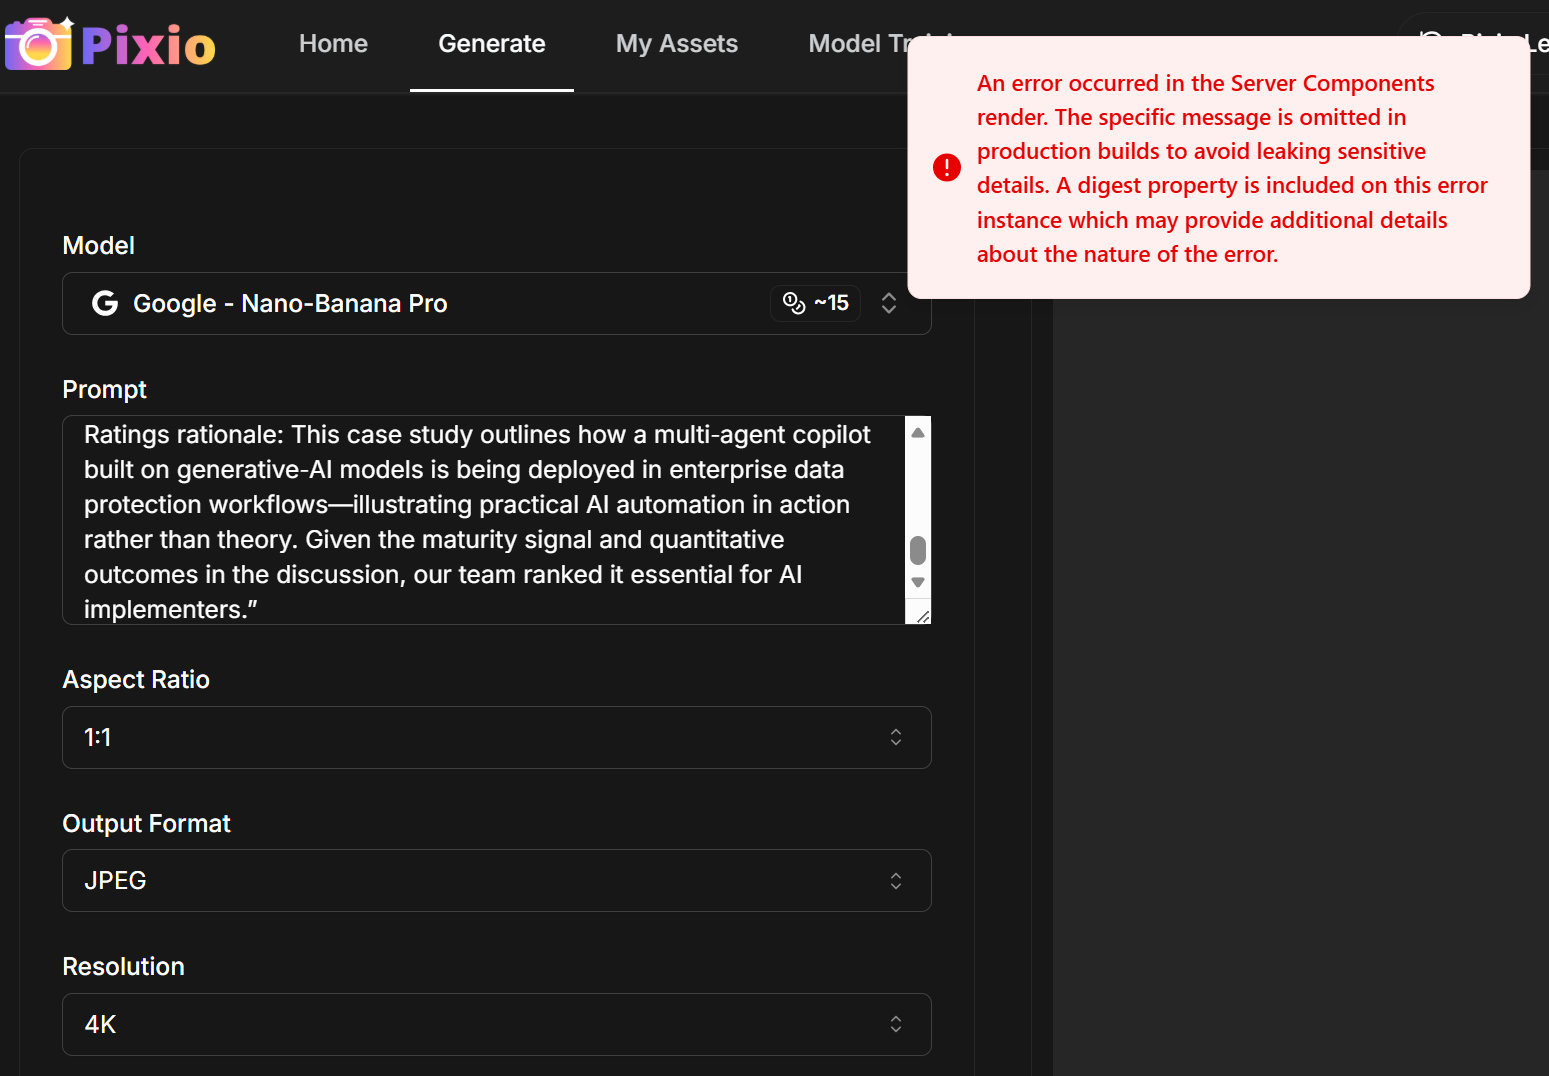Viewport: 1549px width, 1076px height.
Task: Click the model selector up-down chevron
Action: [889, 303]
